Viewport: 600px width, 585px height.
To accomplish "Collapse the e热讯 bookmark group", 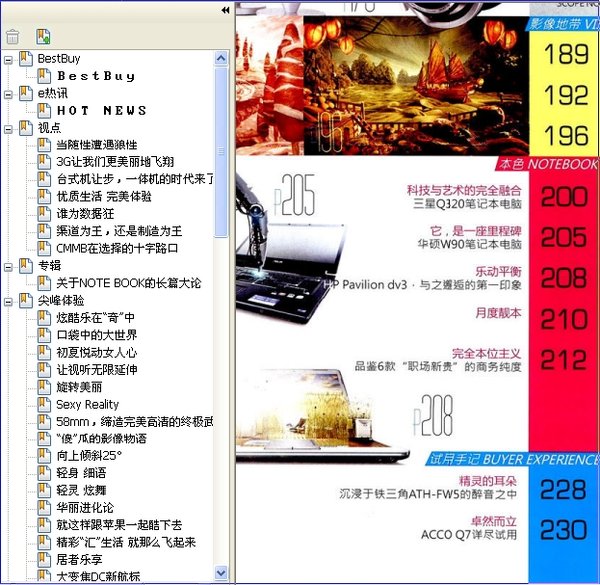I will (x=8, y=95).
